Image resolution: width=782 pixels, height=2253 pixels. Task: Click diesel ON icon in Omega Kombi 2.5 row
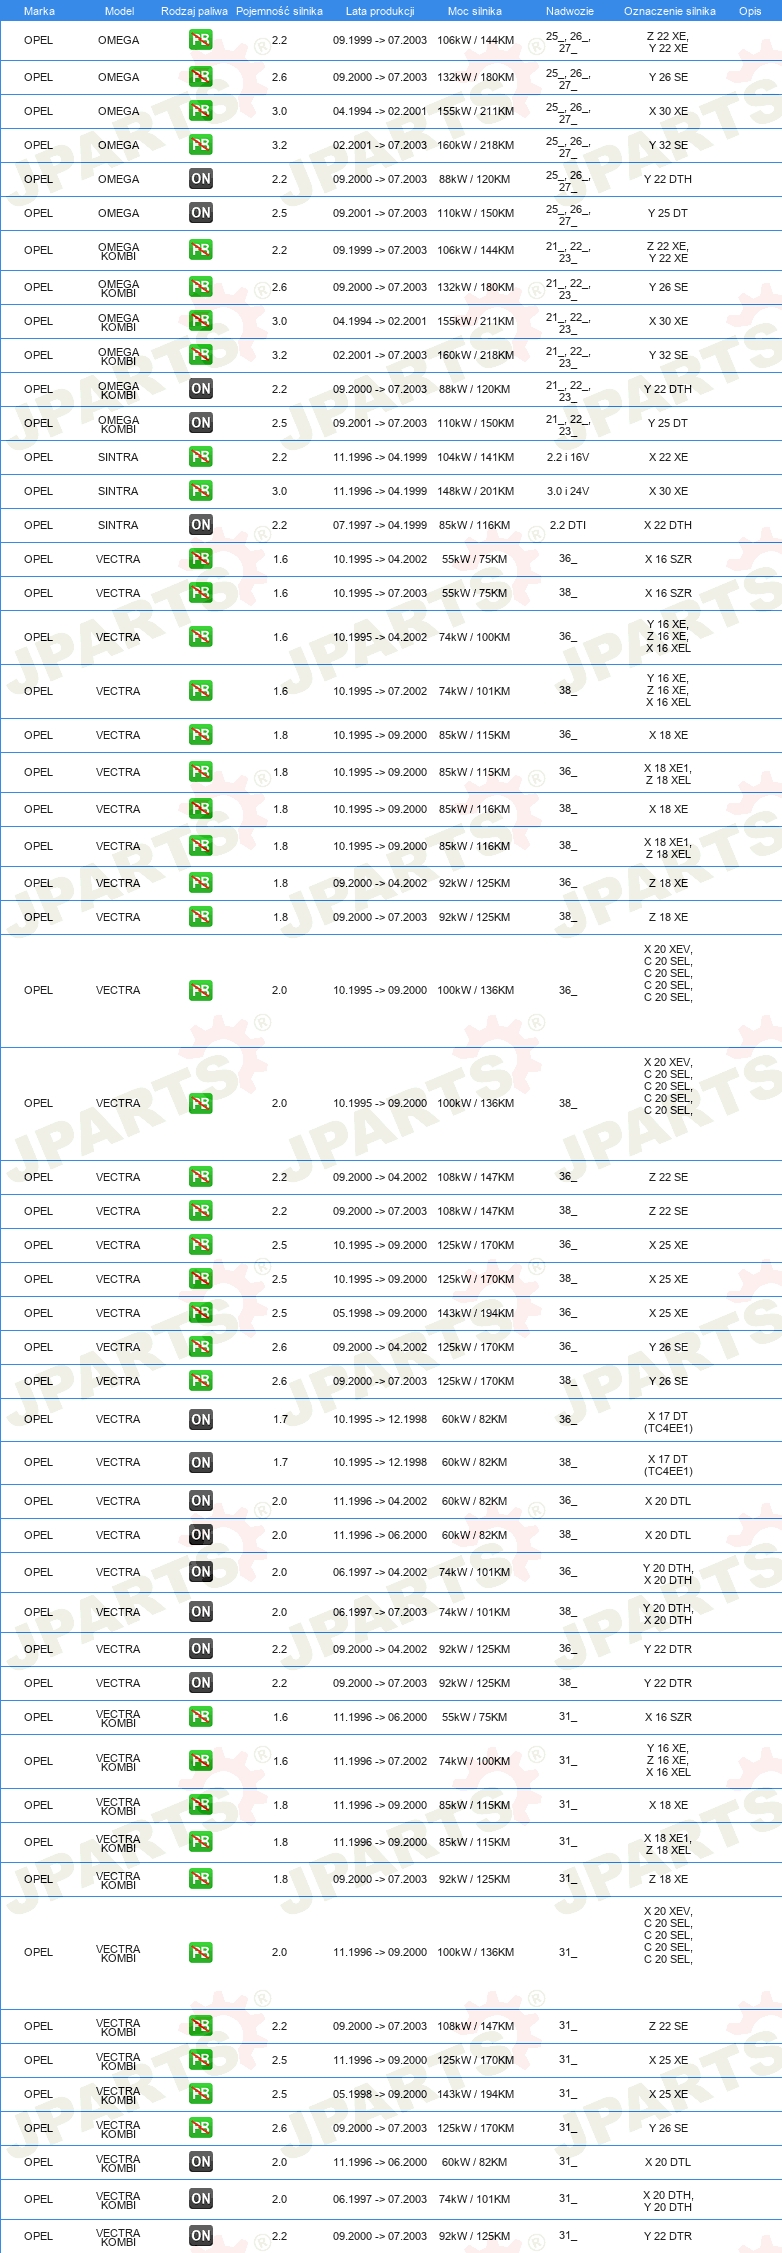pyautogui.click(x=201, y=423)
